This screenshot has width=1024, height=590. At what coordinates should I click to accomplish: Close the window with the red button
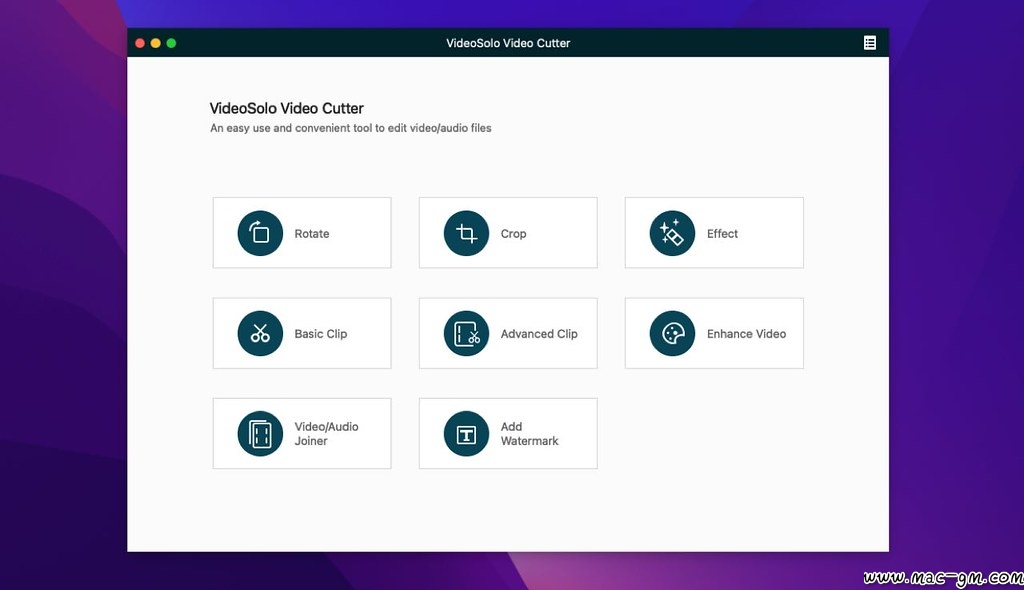point(140,43)
